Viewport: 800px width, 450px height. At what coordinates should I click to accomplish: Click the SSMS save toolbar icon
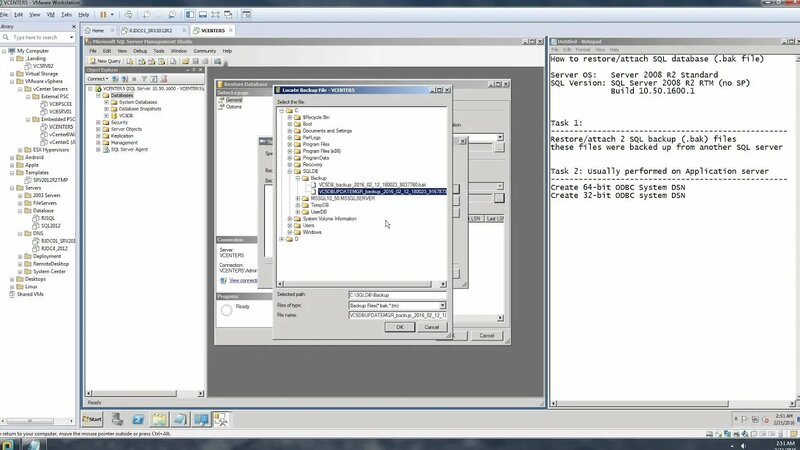click(x=195, y=61)
